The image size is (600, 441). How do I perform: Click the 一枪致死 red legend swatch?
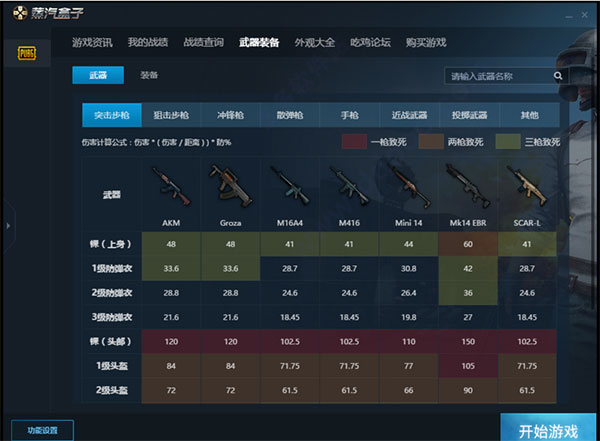click(354, 142)
